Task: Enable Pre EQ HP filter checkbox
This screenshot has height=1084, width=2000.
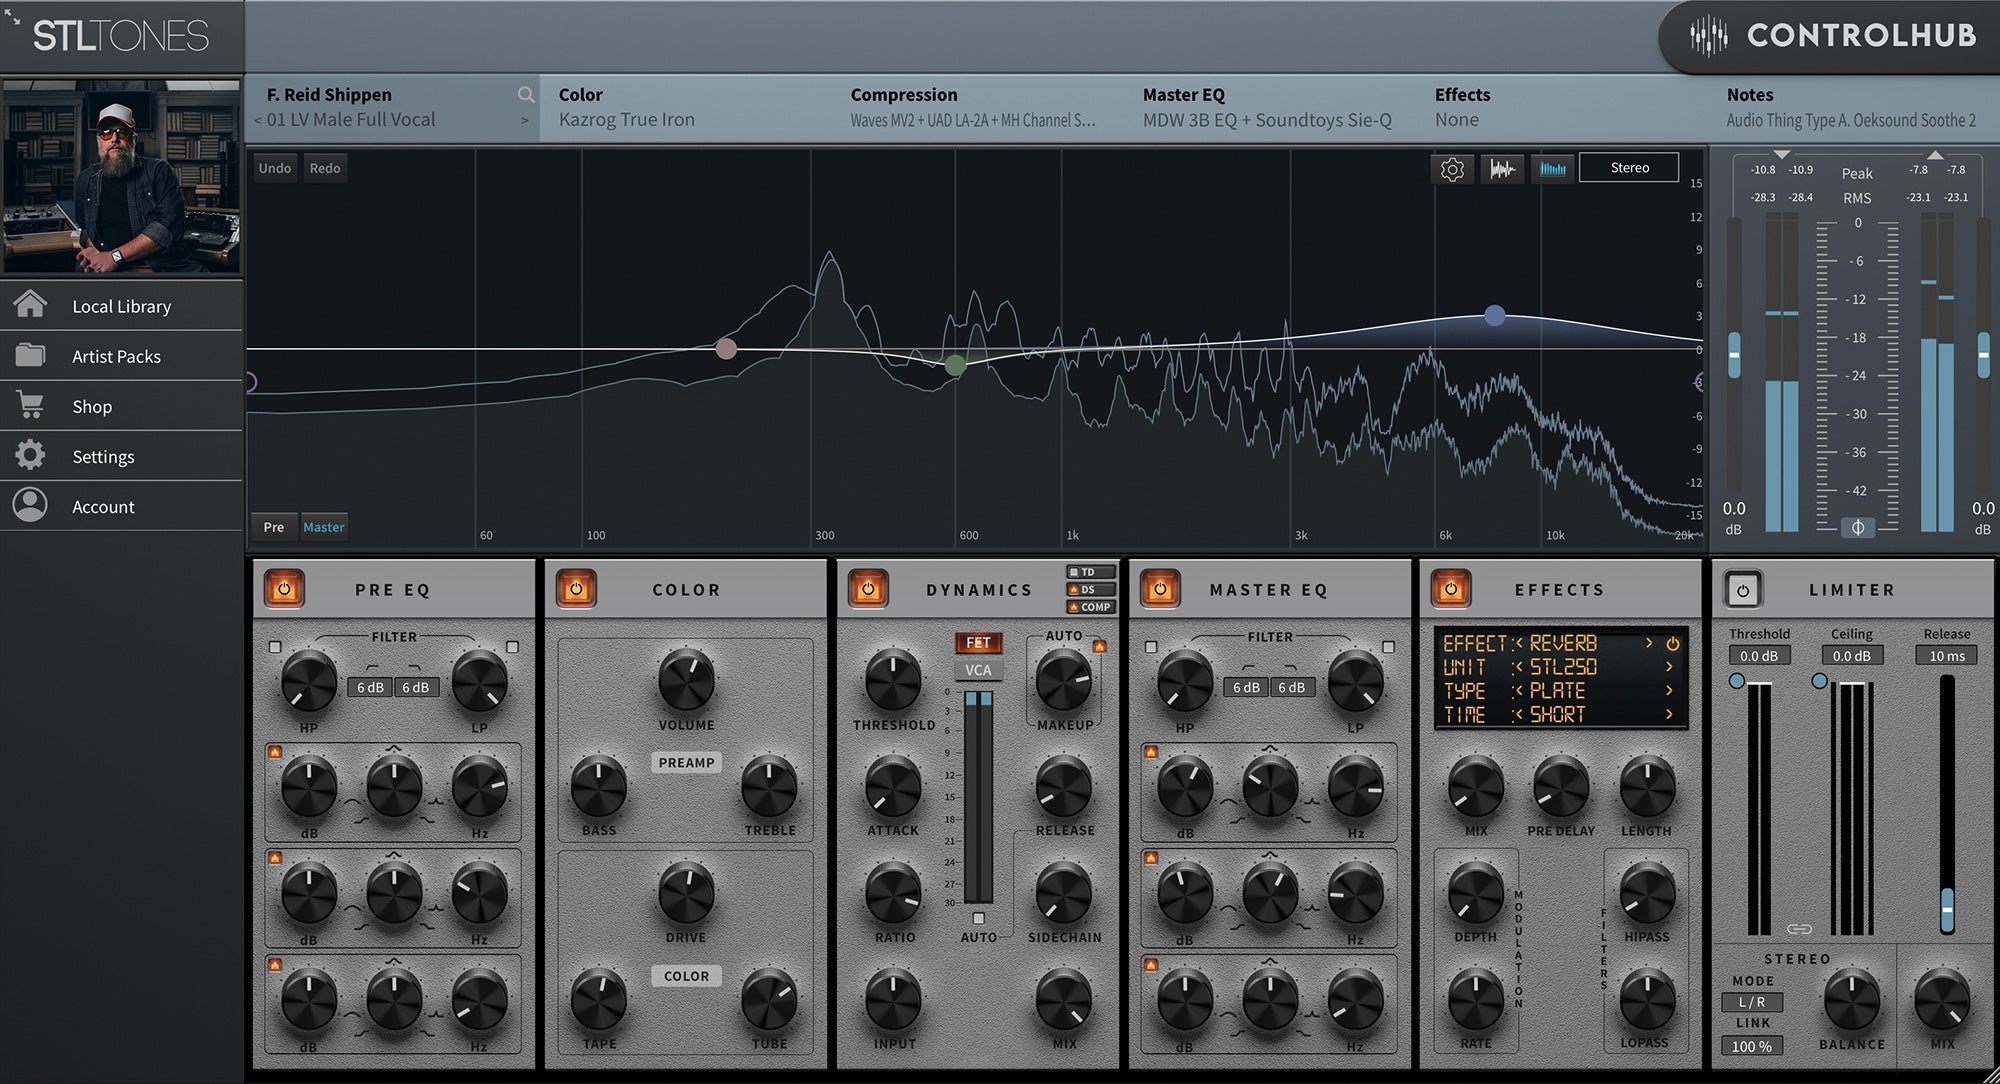Action: point(275,647)
